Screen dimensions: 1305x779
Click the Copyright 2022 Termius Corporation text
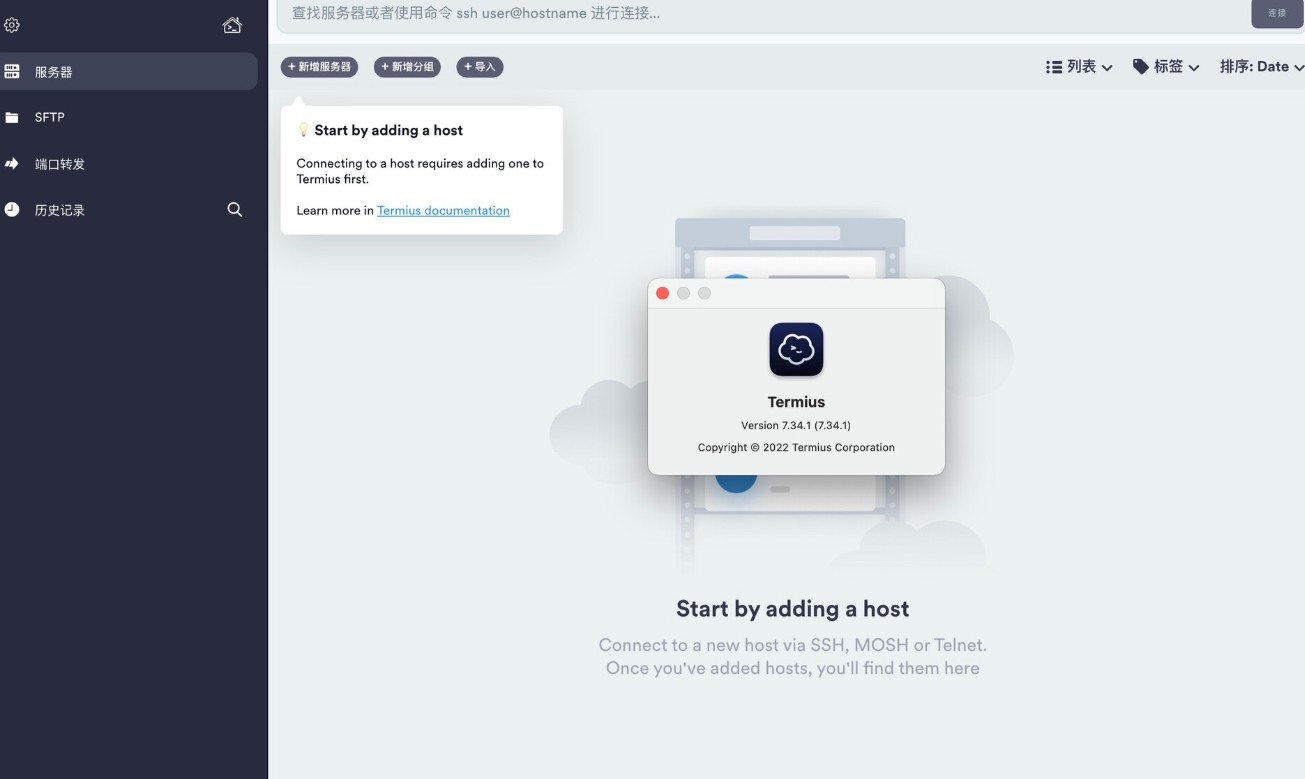pyautogui.click(x=796, y=447)
